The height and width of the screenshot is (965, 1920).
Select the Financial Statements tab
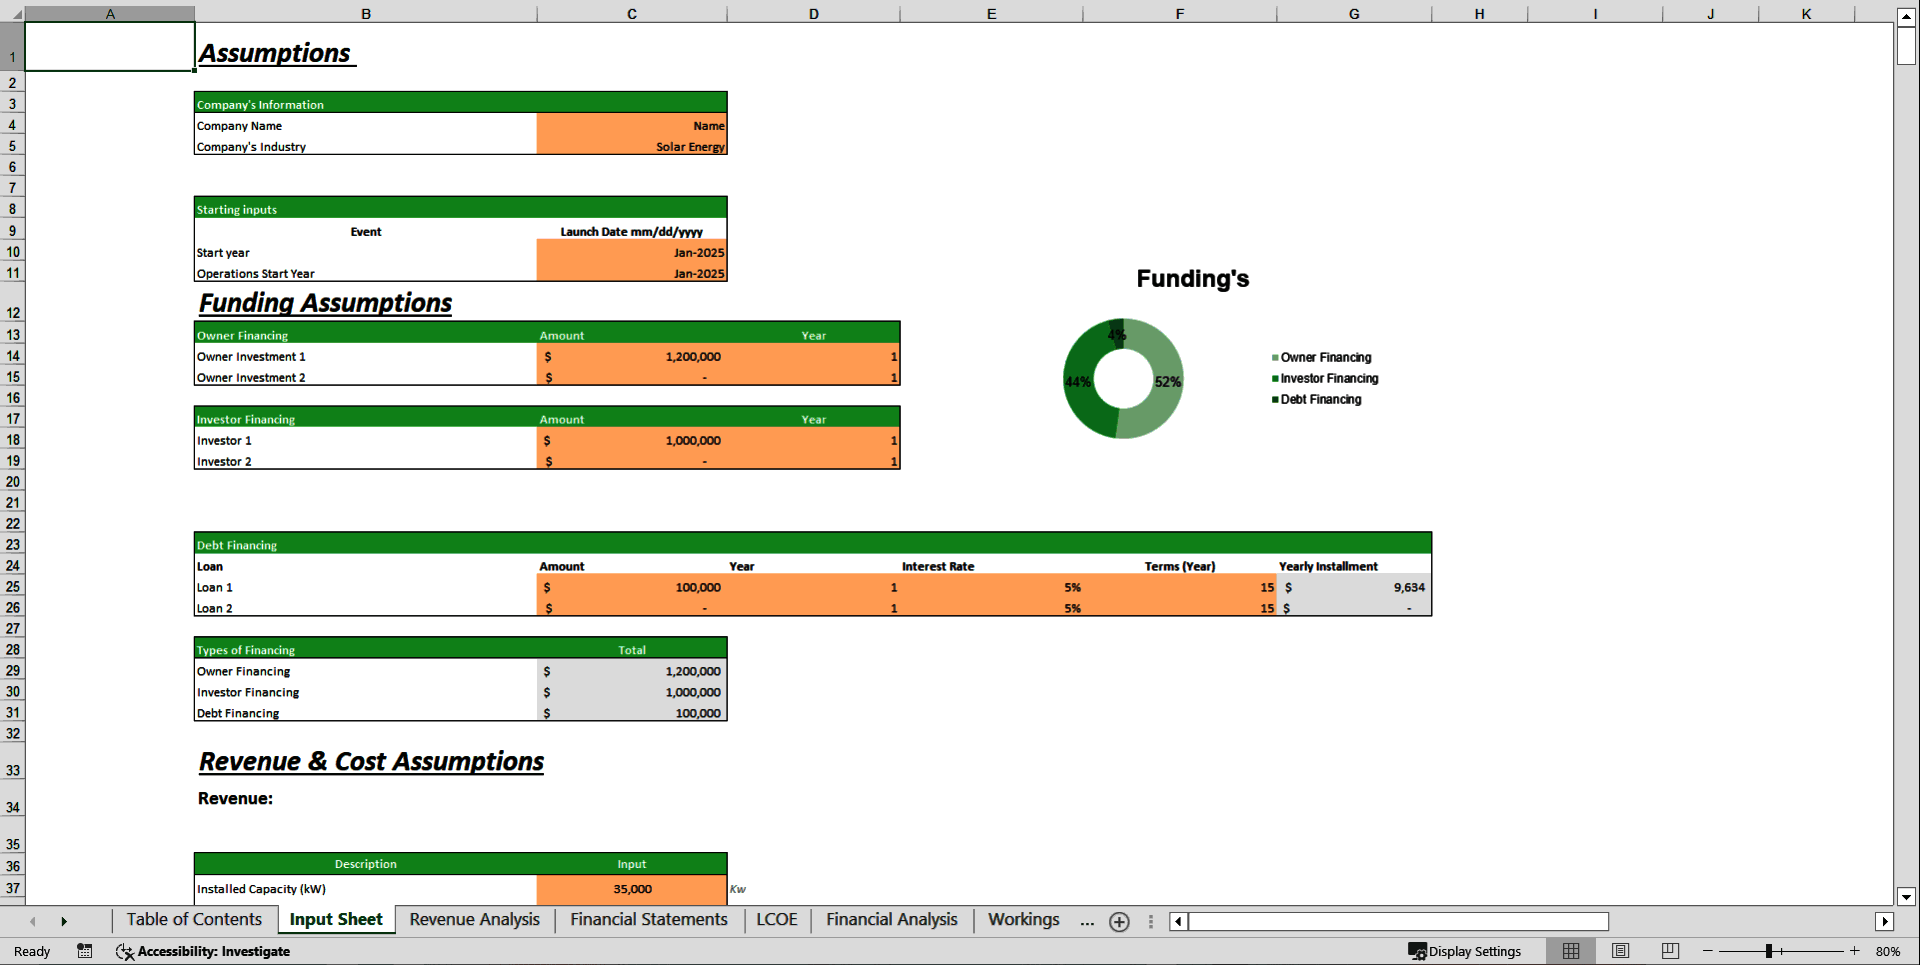647,920
